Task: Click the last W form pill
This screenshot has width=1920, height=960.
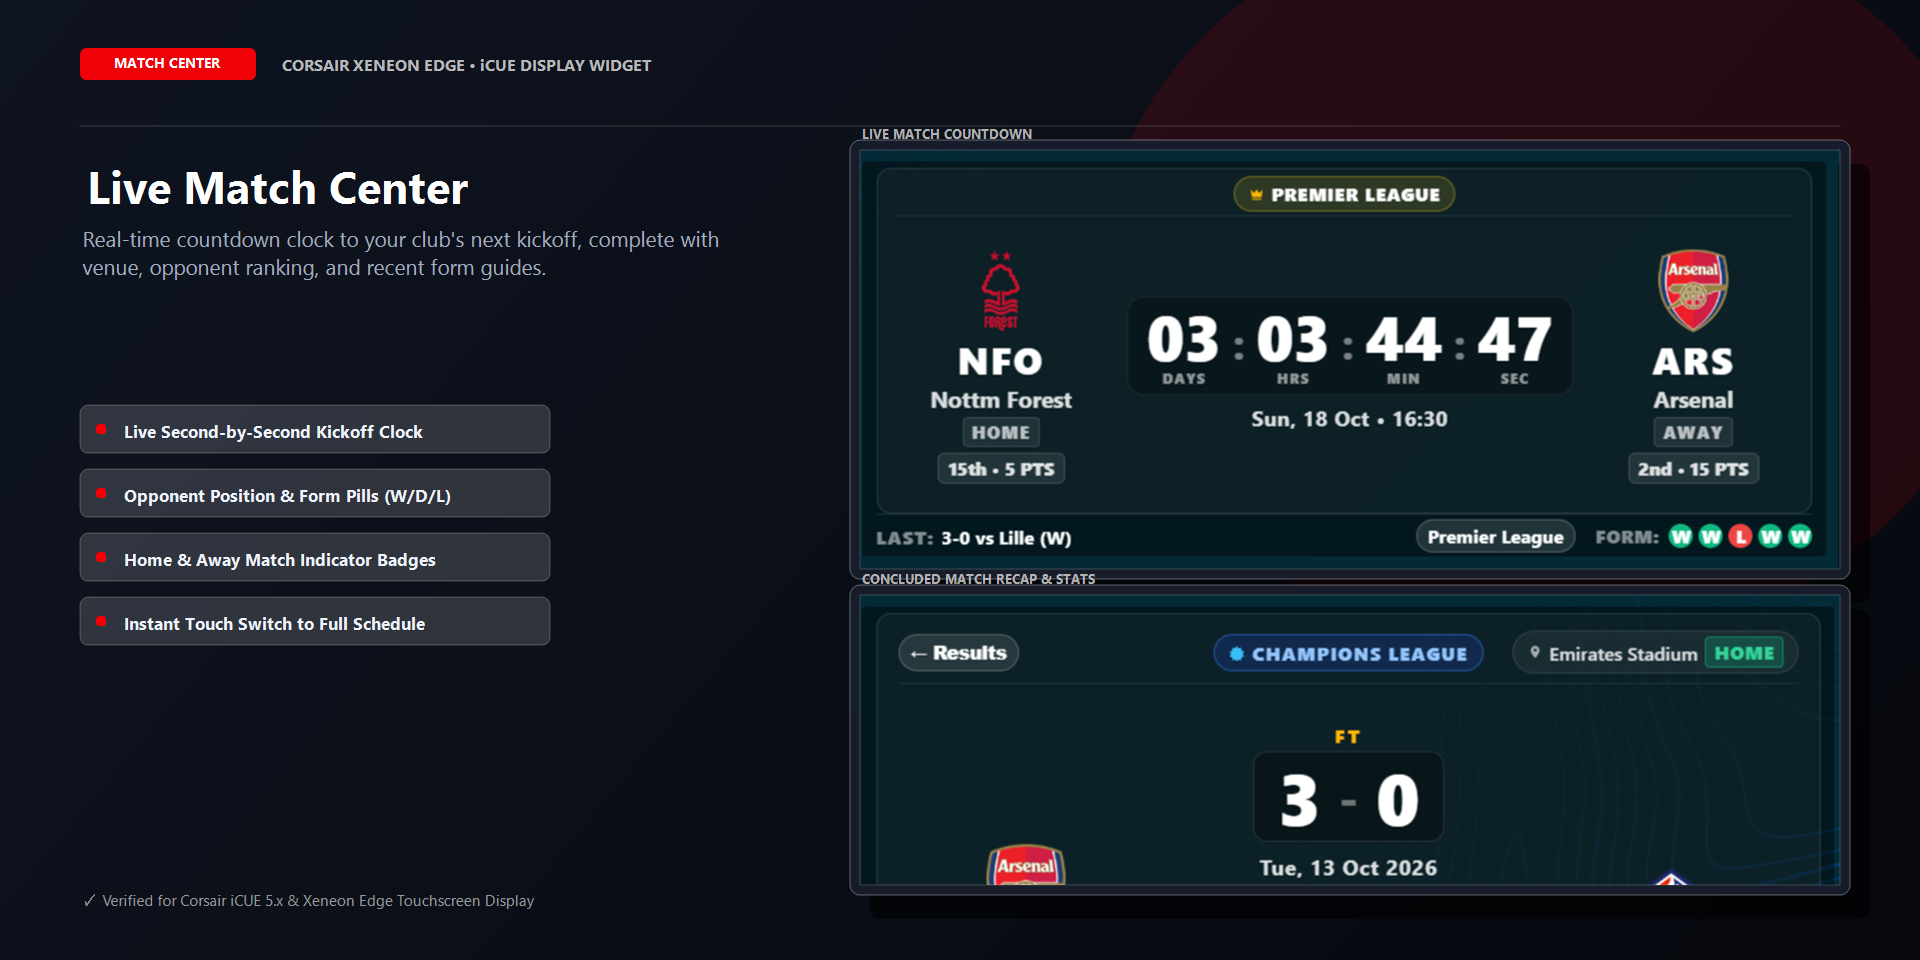Action: click(x=1800, y=537)
